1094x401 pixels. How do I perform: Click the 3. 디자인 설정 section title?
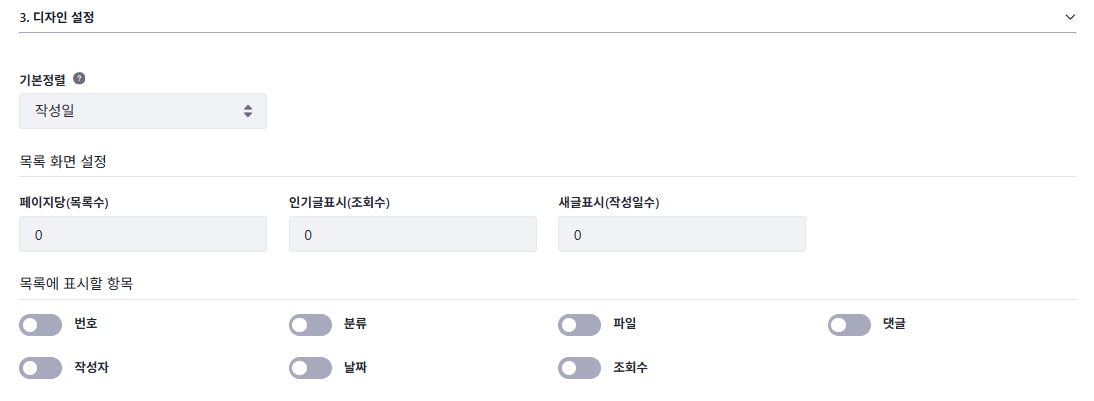click(57, 17)
